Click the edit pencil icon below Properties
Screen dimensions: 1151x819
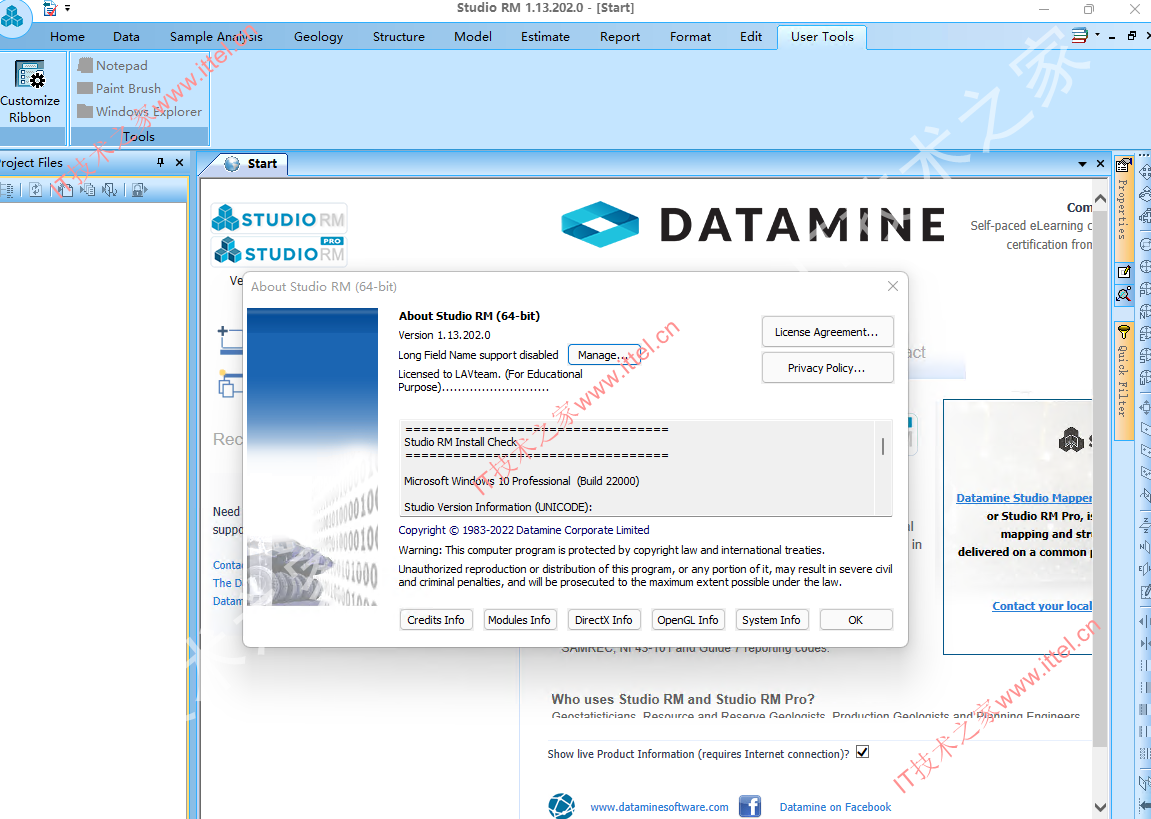(x=1123, y=272)
